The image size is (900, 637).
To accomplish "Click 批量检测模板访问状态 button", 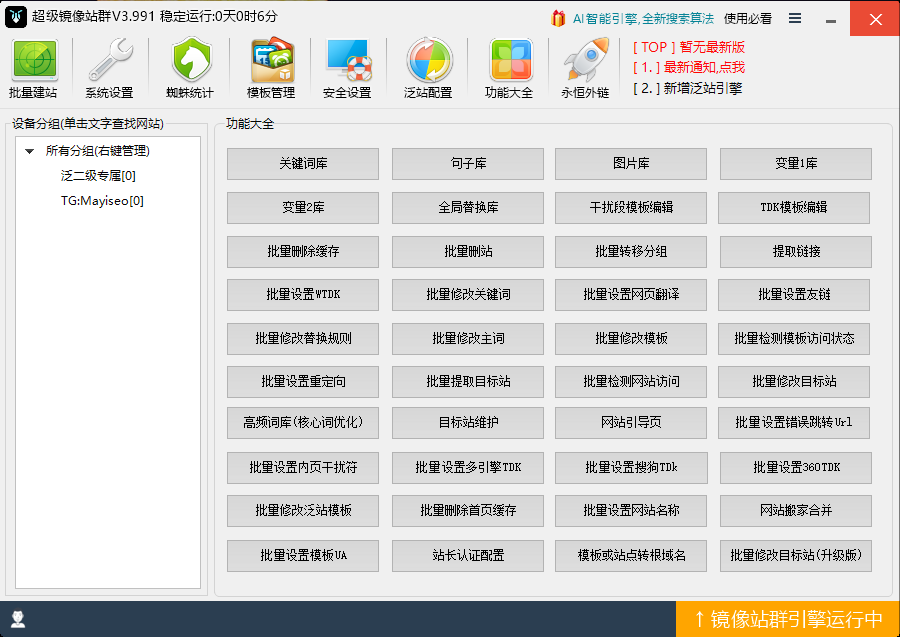I will pos(794,339).
